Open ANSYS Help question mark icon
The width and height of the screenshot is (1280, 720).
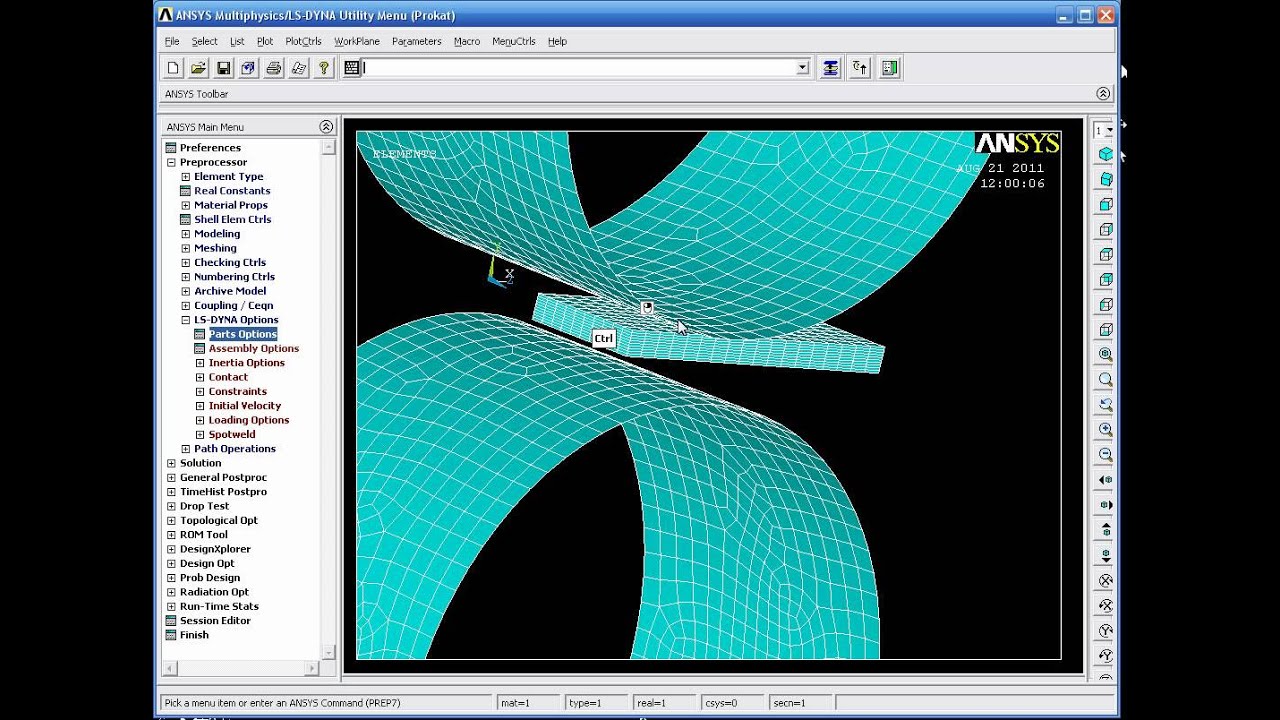[x=323, y=68]
